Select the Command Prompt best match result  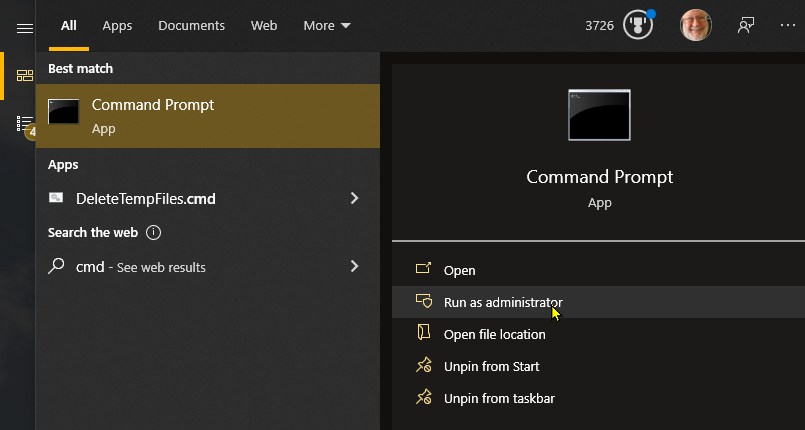pos(208,116)
